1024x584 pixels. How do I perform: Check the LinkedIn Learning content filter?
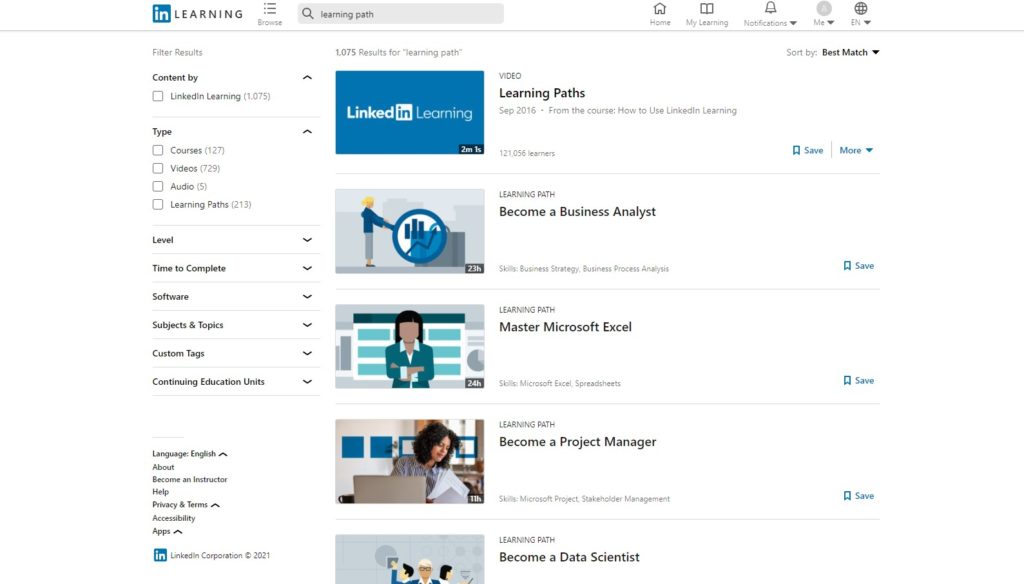pyautogui.click(x=158, y=96)
